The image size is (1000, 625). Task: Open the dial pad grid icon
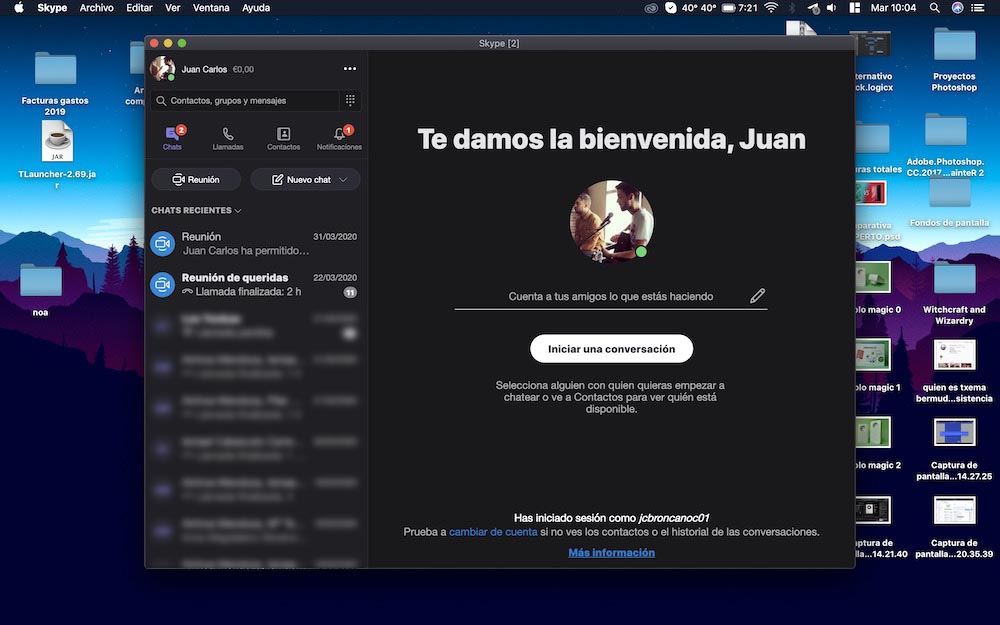350,100
